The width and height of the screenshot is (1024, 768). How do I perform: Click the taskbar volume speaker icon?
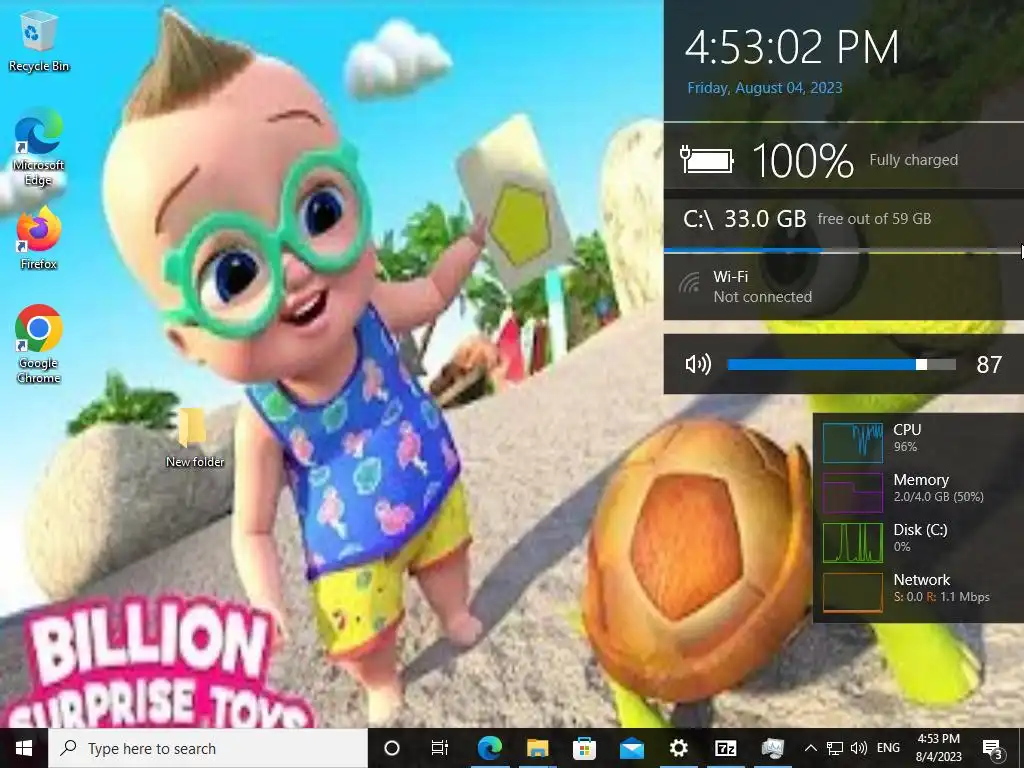pyautogui.click(x=859, y=748)
